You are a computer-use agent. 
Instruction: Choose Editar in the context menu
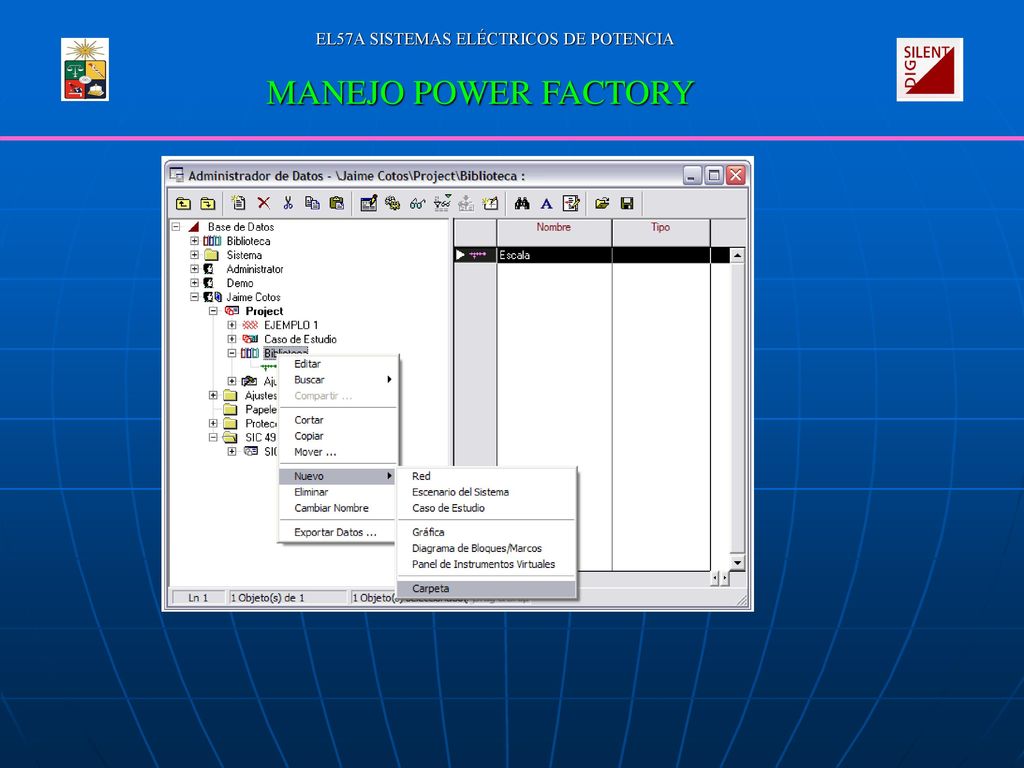coord(338,364)
